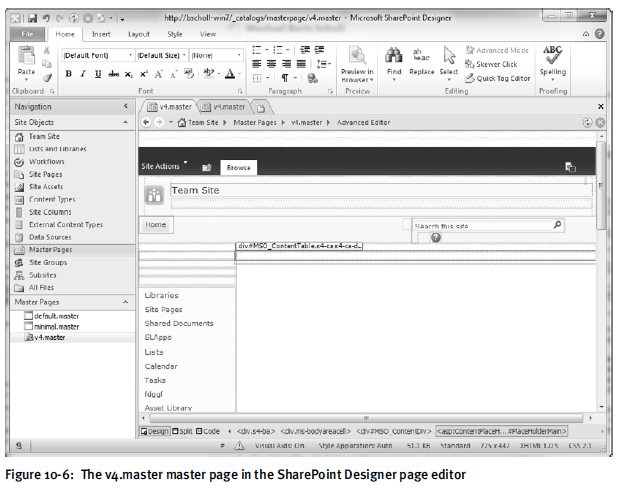Image resolution: width=622 pixels, height=489 pixels.
Task: Switch to Split view
Action: (182, 431)
